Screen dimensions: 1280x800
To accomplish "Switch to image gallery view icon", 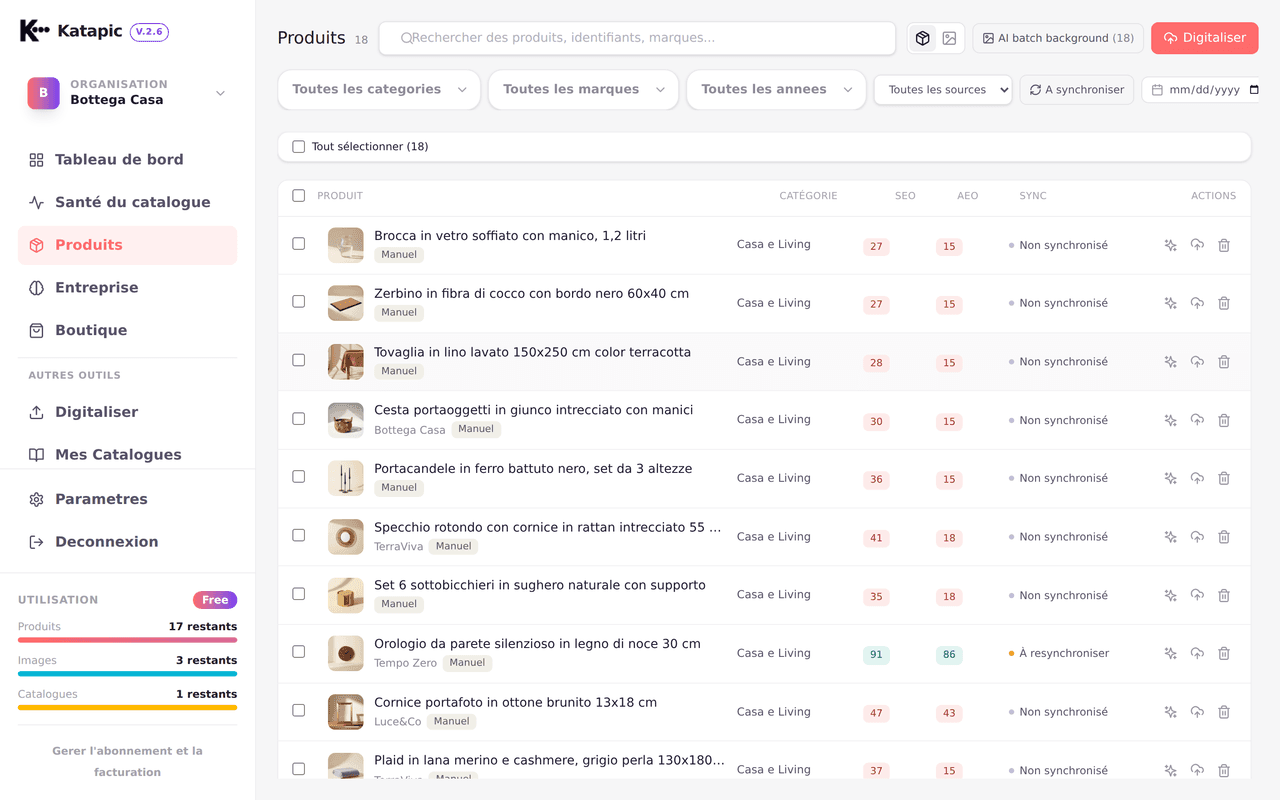I will tap(949, 38).
